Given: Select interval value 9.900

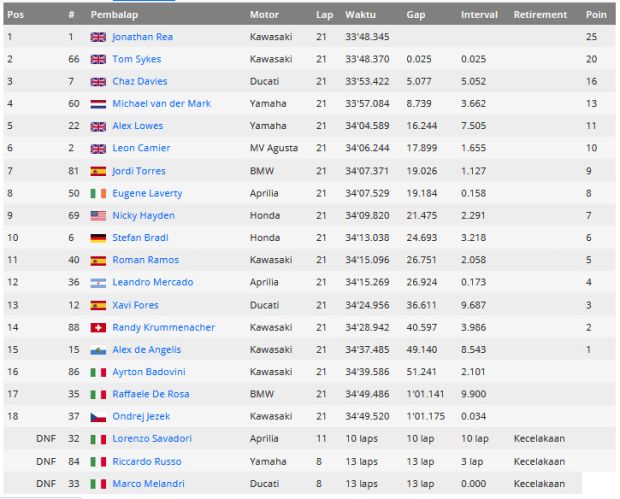Looking at the screenshot, I should tap(474, 394).
